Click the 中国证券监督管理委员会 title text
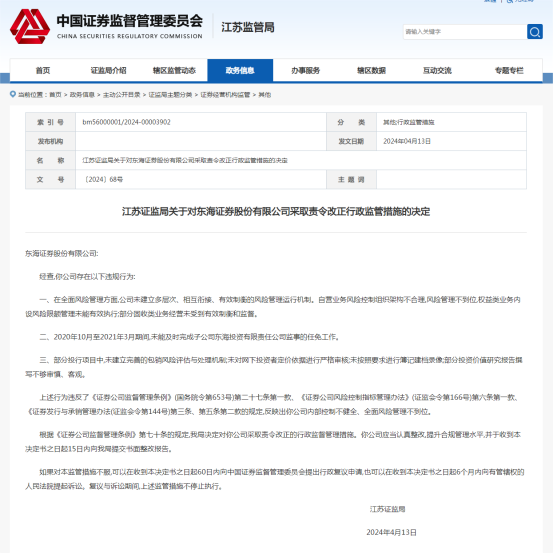Viewport: 553px width, 553px height. [x=130, y=20]
